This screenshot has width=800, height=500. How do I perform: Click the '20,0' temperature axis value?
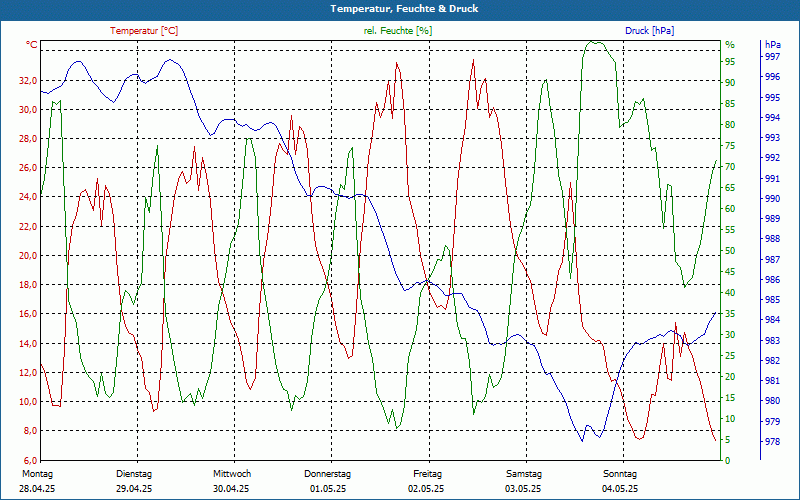click(x=29, y=256)
